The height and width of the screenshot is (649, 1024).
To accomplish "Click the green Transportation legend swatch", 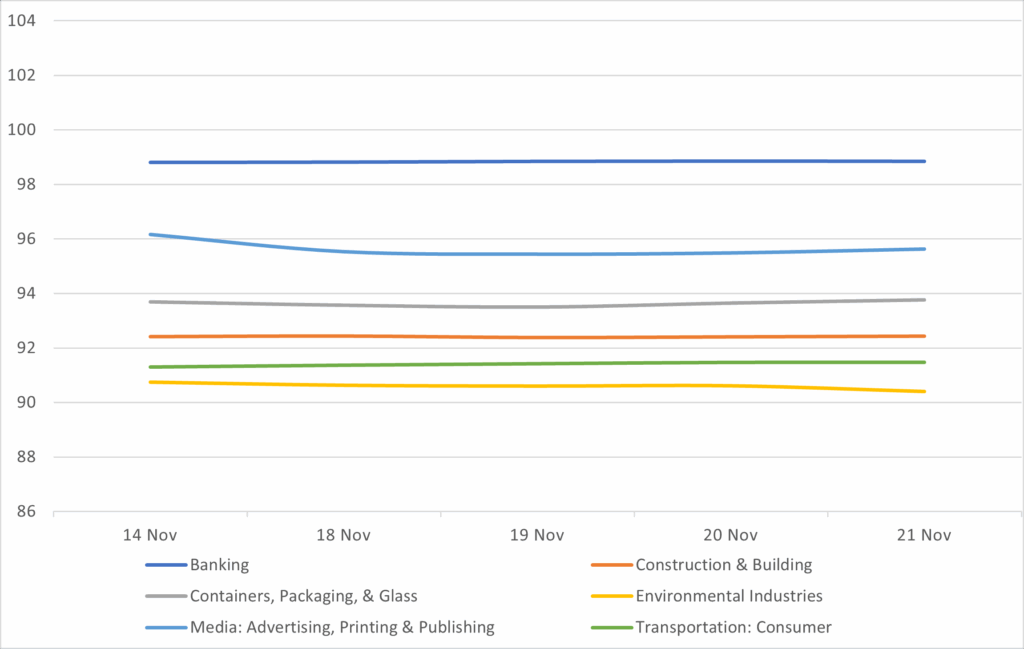I will 610,627.
